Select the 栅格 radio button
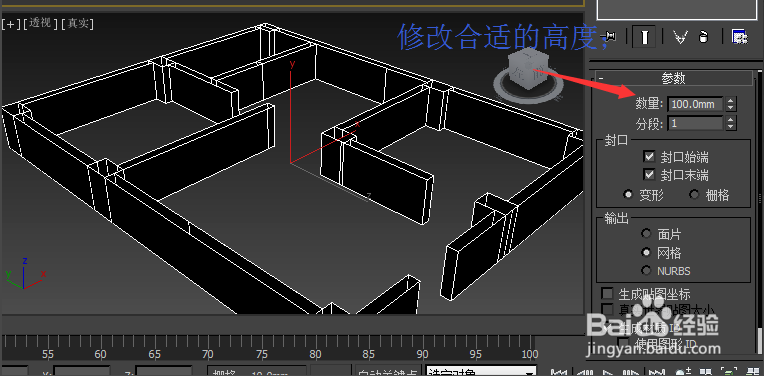 point(695,195)
